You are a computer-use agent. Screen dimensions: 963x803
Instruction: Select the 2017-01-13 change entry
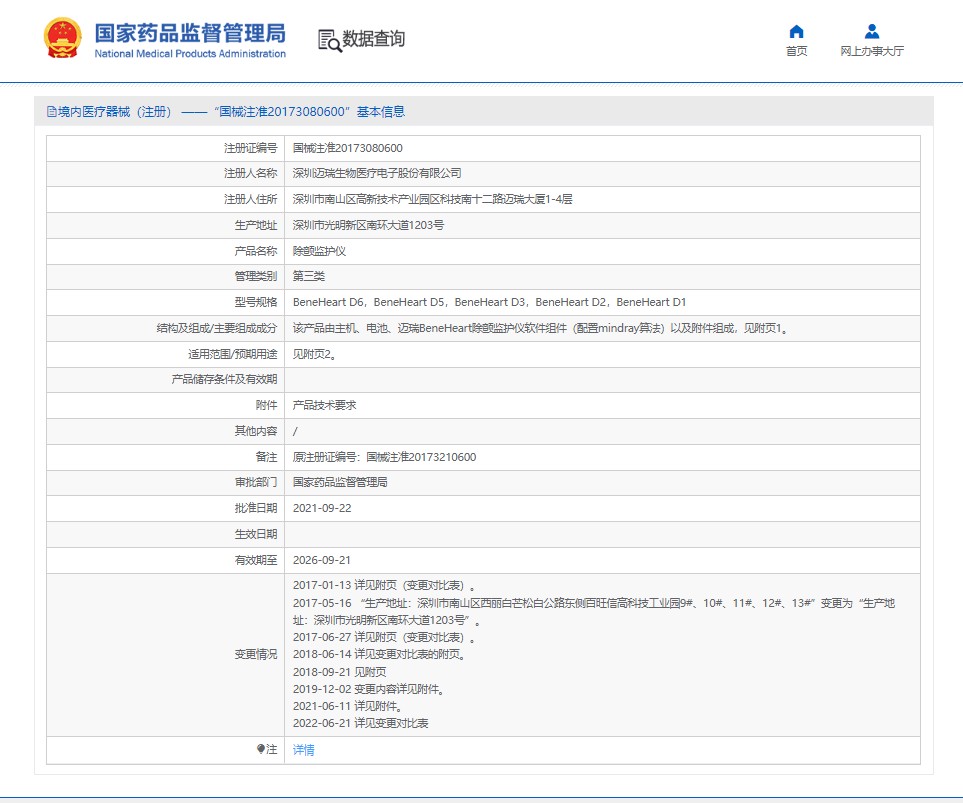(384, 586)
